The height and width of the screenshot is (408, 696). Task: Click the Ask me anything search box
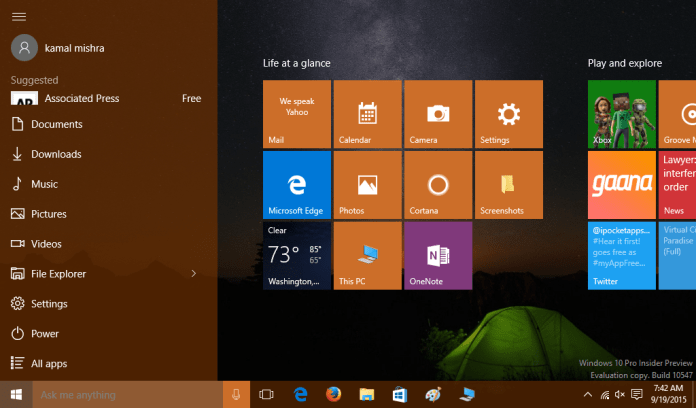pyautogui.click(x=127, y=394)
